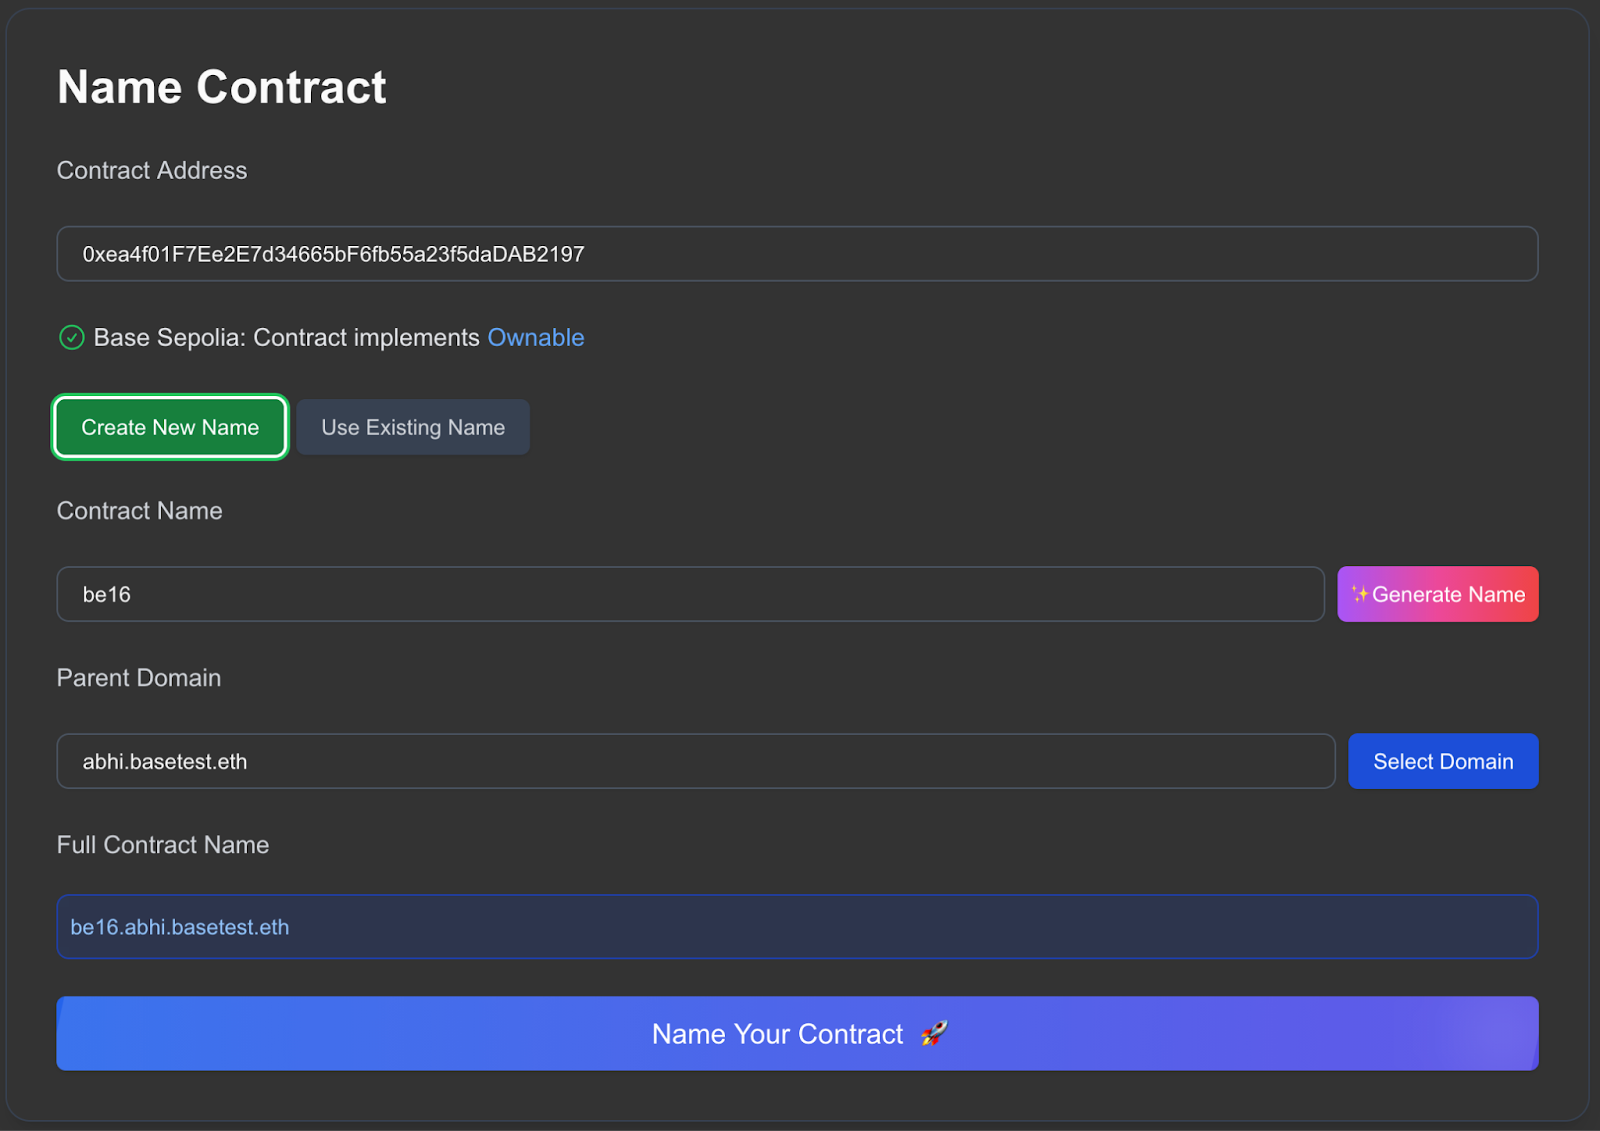1600x1131 pixels.
Task: Select the Create New Name option
Action: [170, 428]
